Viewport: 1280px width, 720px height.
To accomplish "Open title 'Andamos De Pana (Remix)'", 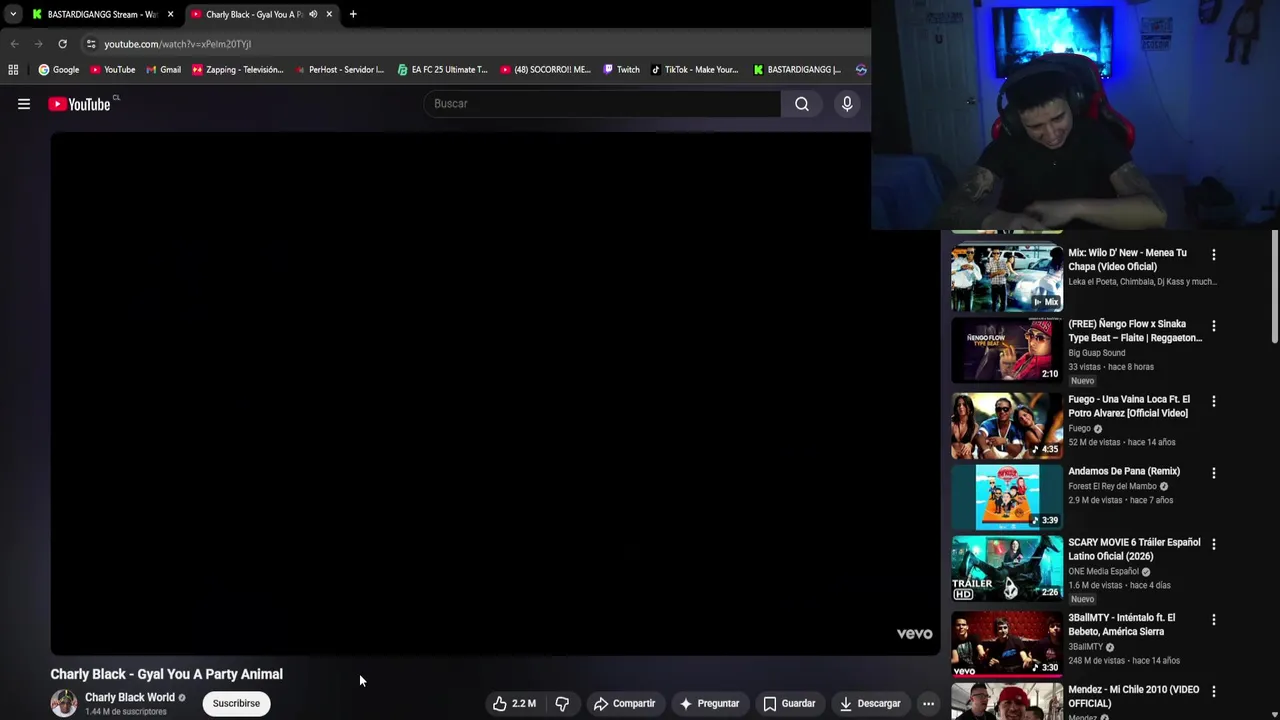I will 1124,471.
